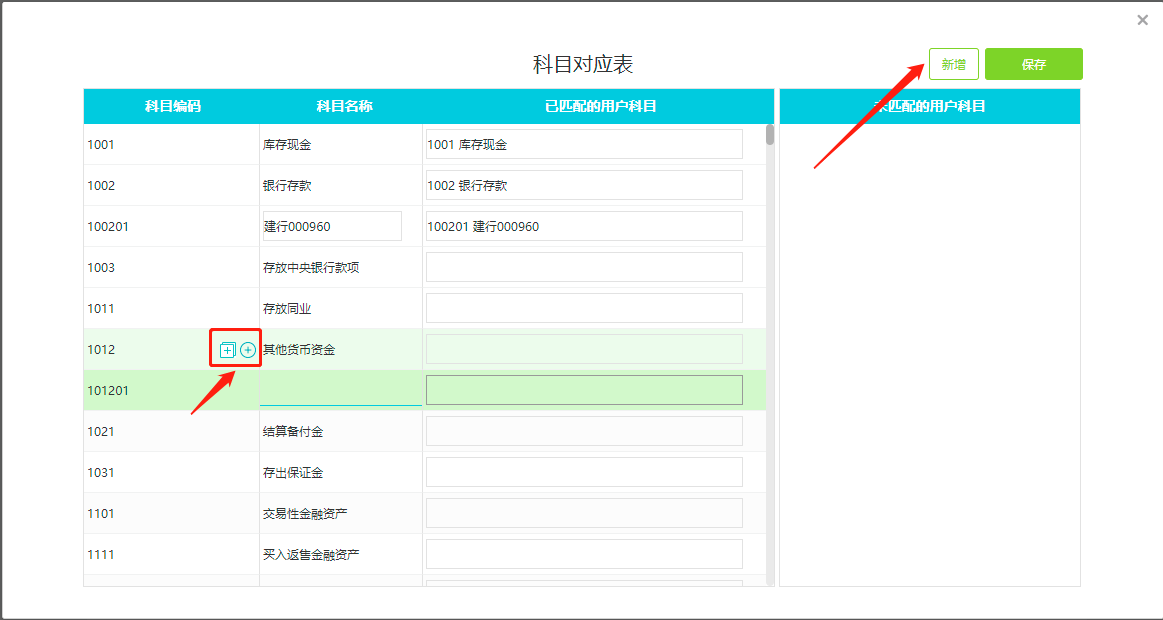The height and width of the screenshot is (620, 1163).
Task: Click the matched field for 存出保证金
Action: [x=584, y=472]
